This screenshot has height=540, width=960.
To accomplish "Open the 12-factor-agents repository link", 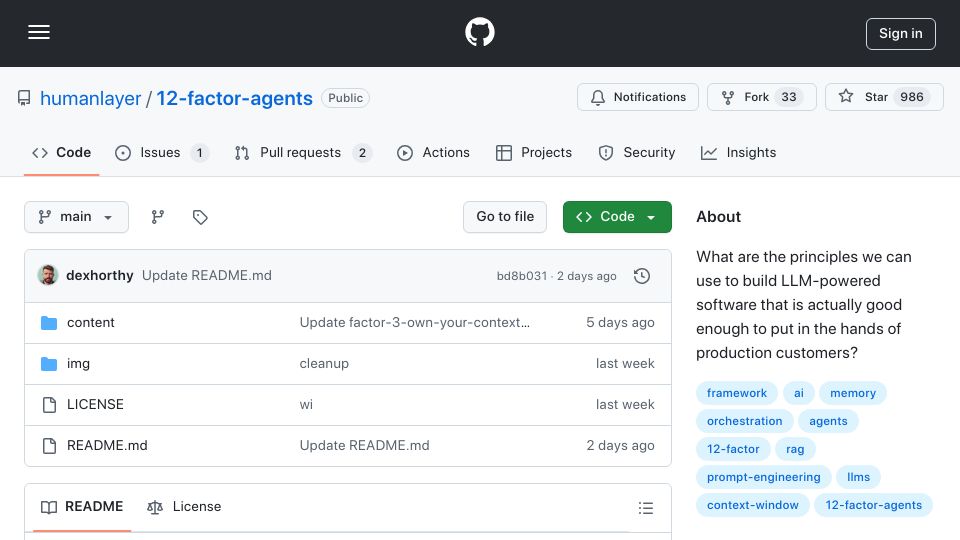I will coord(234,99).
